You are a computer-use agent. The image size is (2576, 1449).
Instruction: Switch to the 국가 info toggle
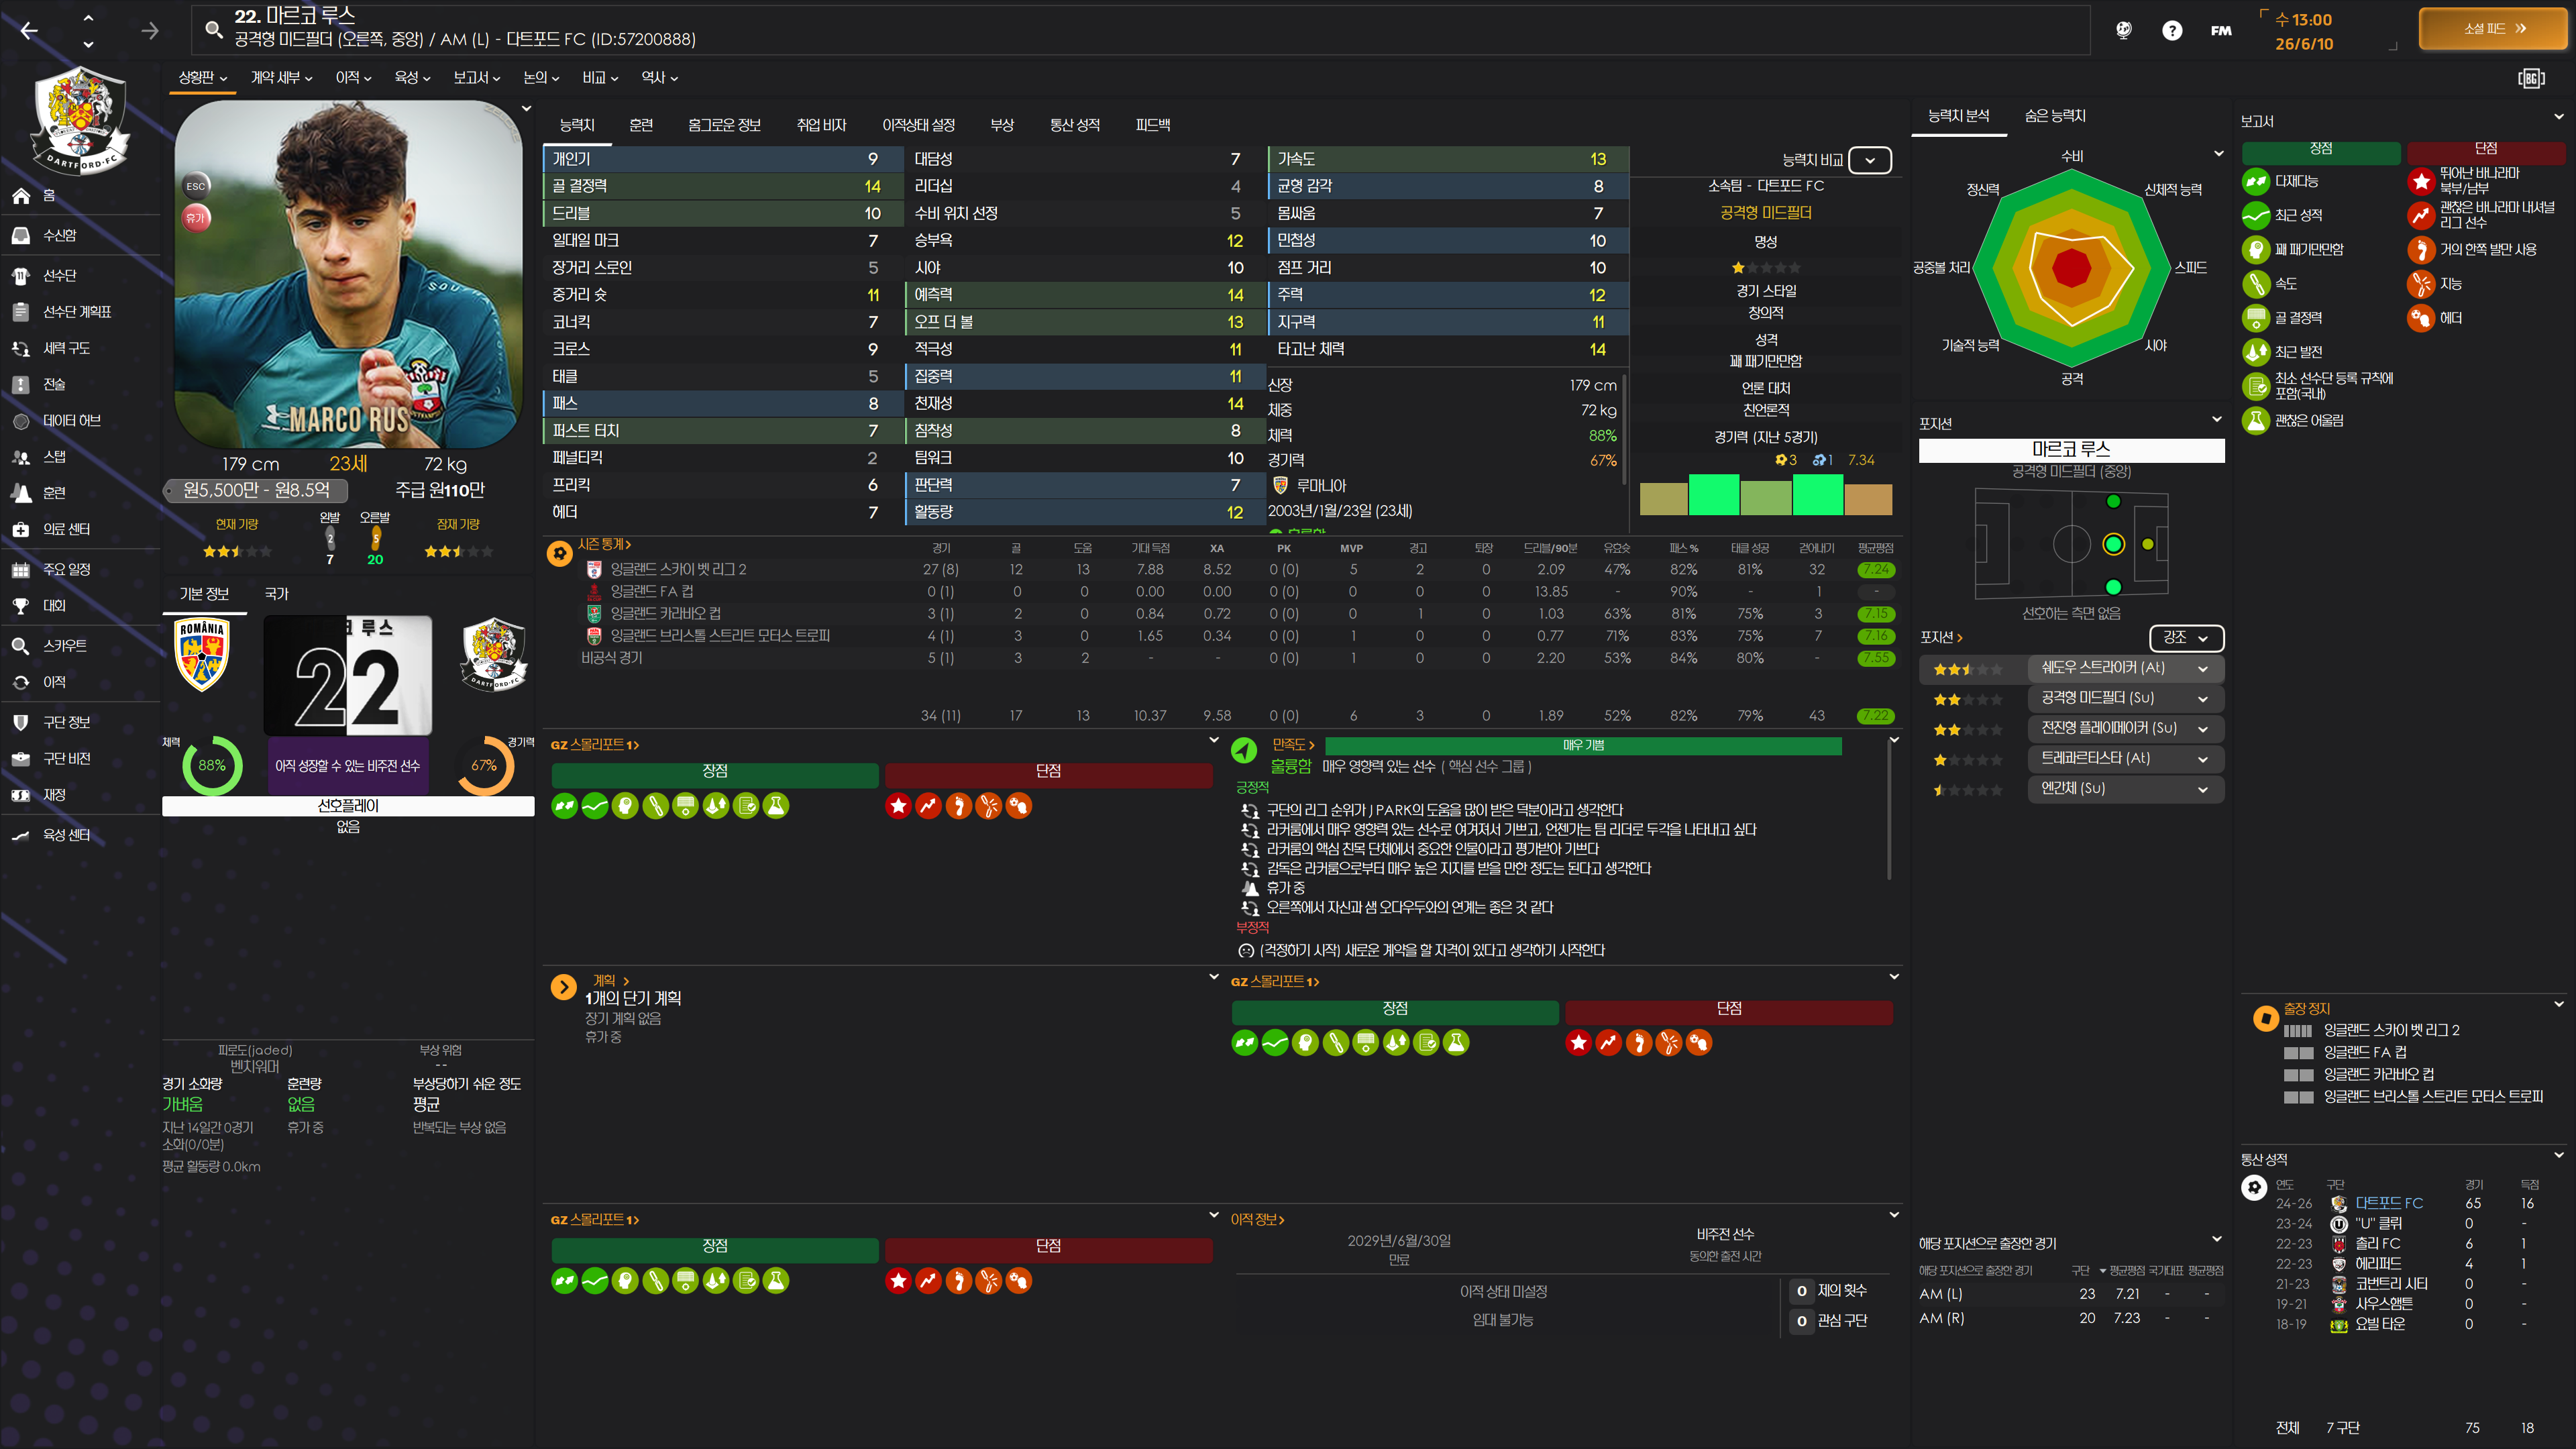click(276, 594)
